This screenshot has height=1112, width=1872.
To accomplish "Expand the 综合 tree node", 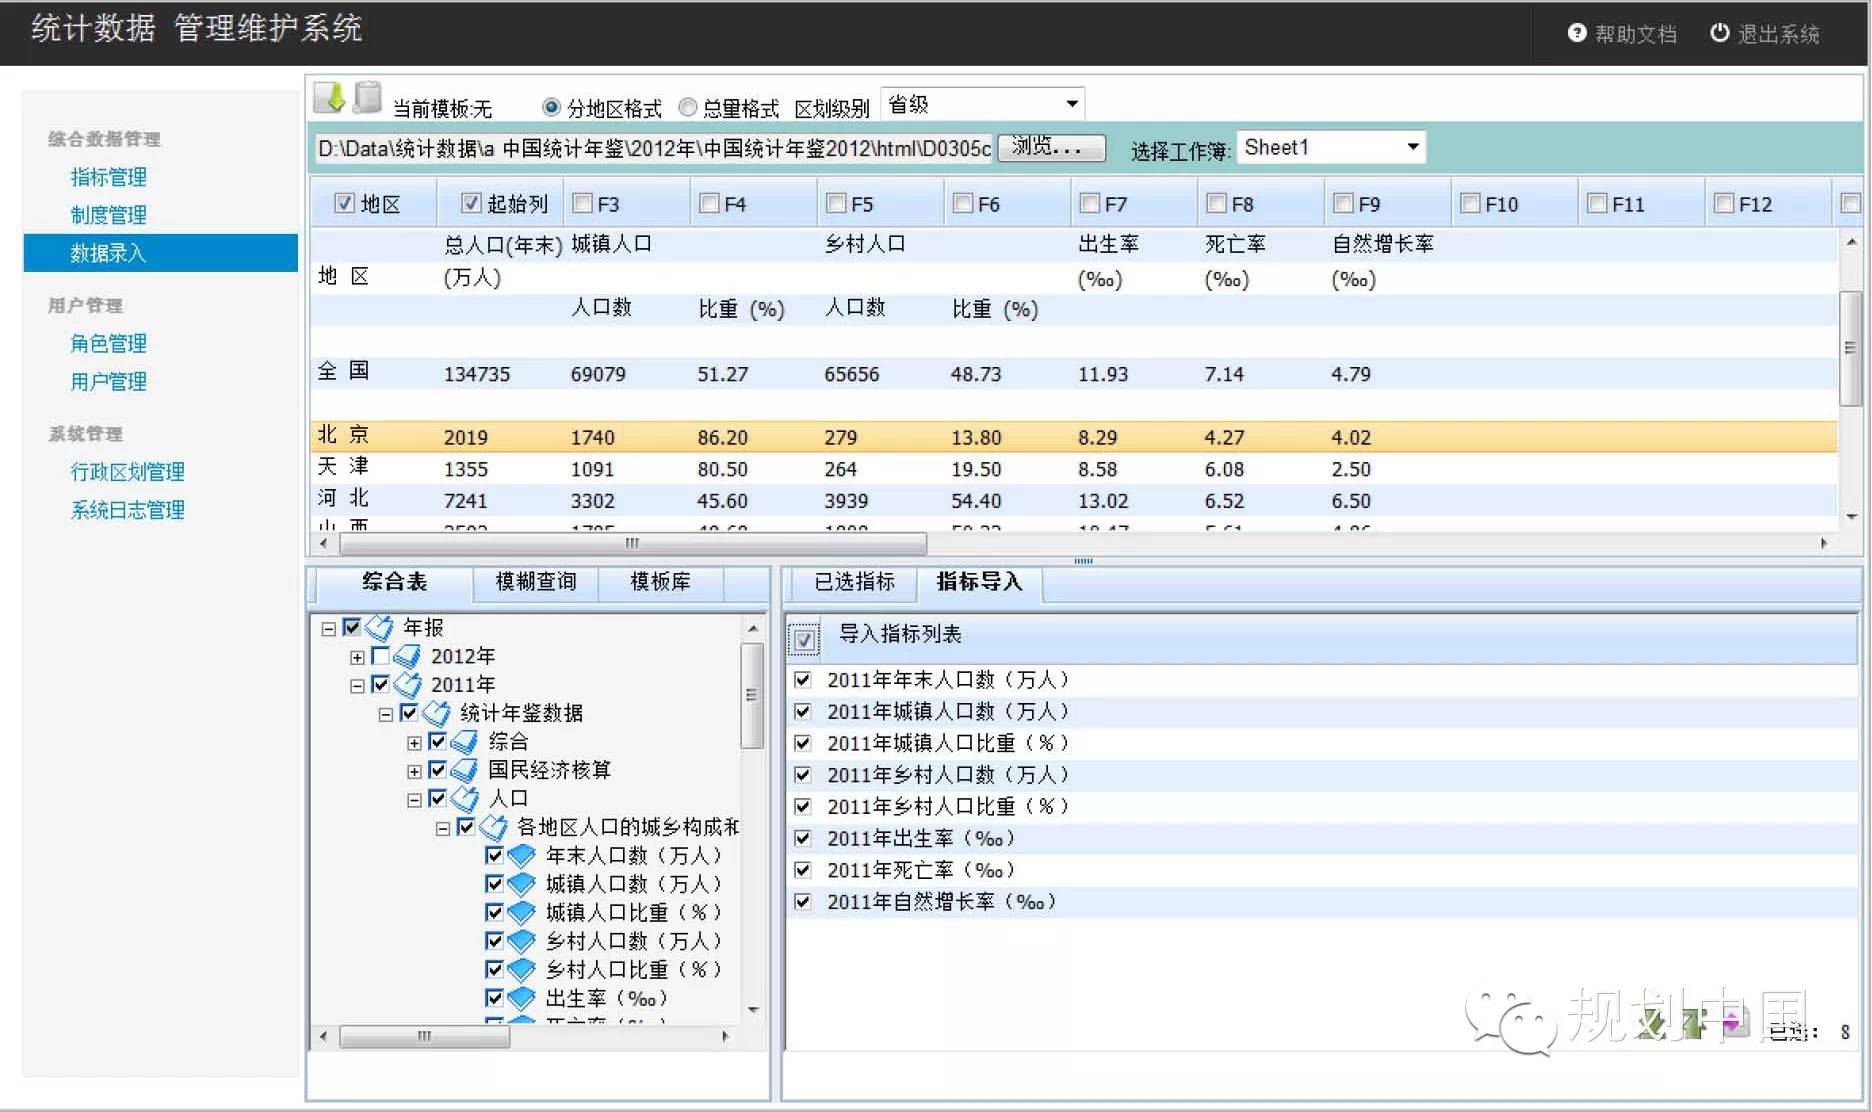I will pyautogui.click(x=414, y=743).
